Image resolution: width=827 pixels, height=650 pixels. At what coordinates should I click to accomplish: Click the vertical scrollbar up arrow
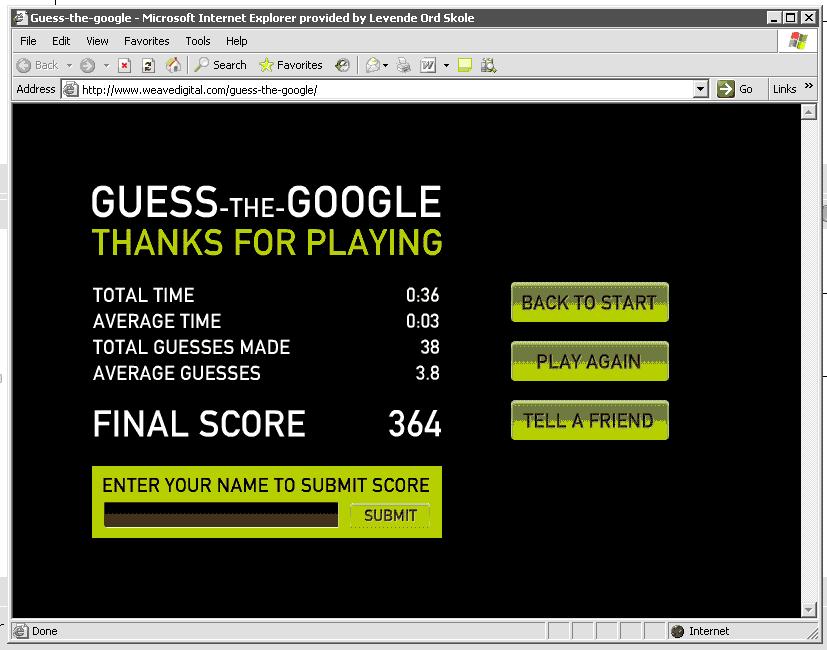tap(809, 112)
